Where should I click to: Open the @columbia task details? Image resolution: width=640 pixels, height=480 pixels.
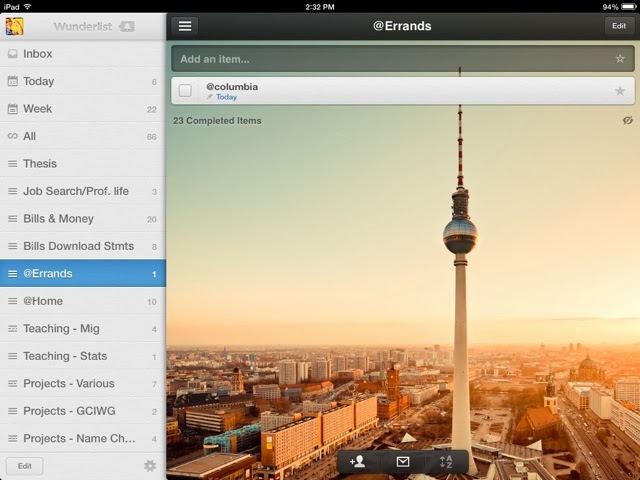402,91
